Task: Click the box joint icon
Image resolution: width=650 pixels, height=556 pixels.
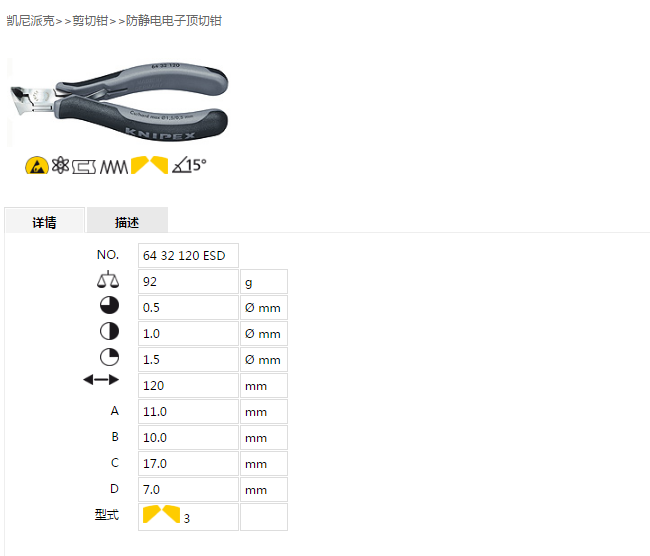Action: (x=84, y=167)
